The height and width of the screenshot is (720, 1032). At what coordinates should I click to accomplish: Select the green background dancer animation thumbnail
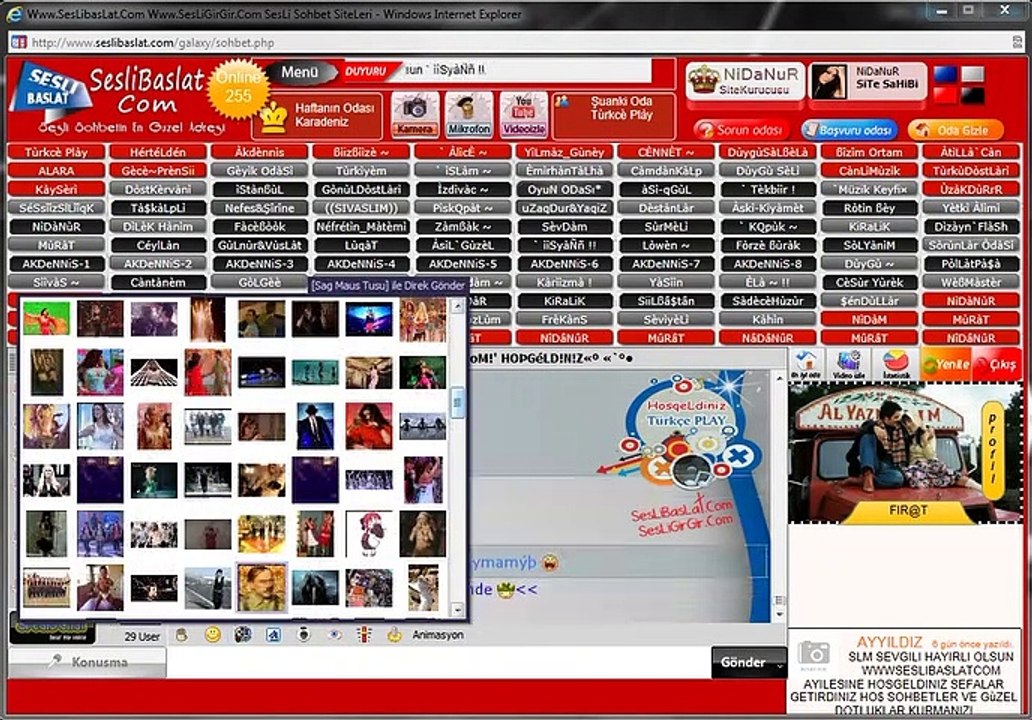pos(47,319)
